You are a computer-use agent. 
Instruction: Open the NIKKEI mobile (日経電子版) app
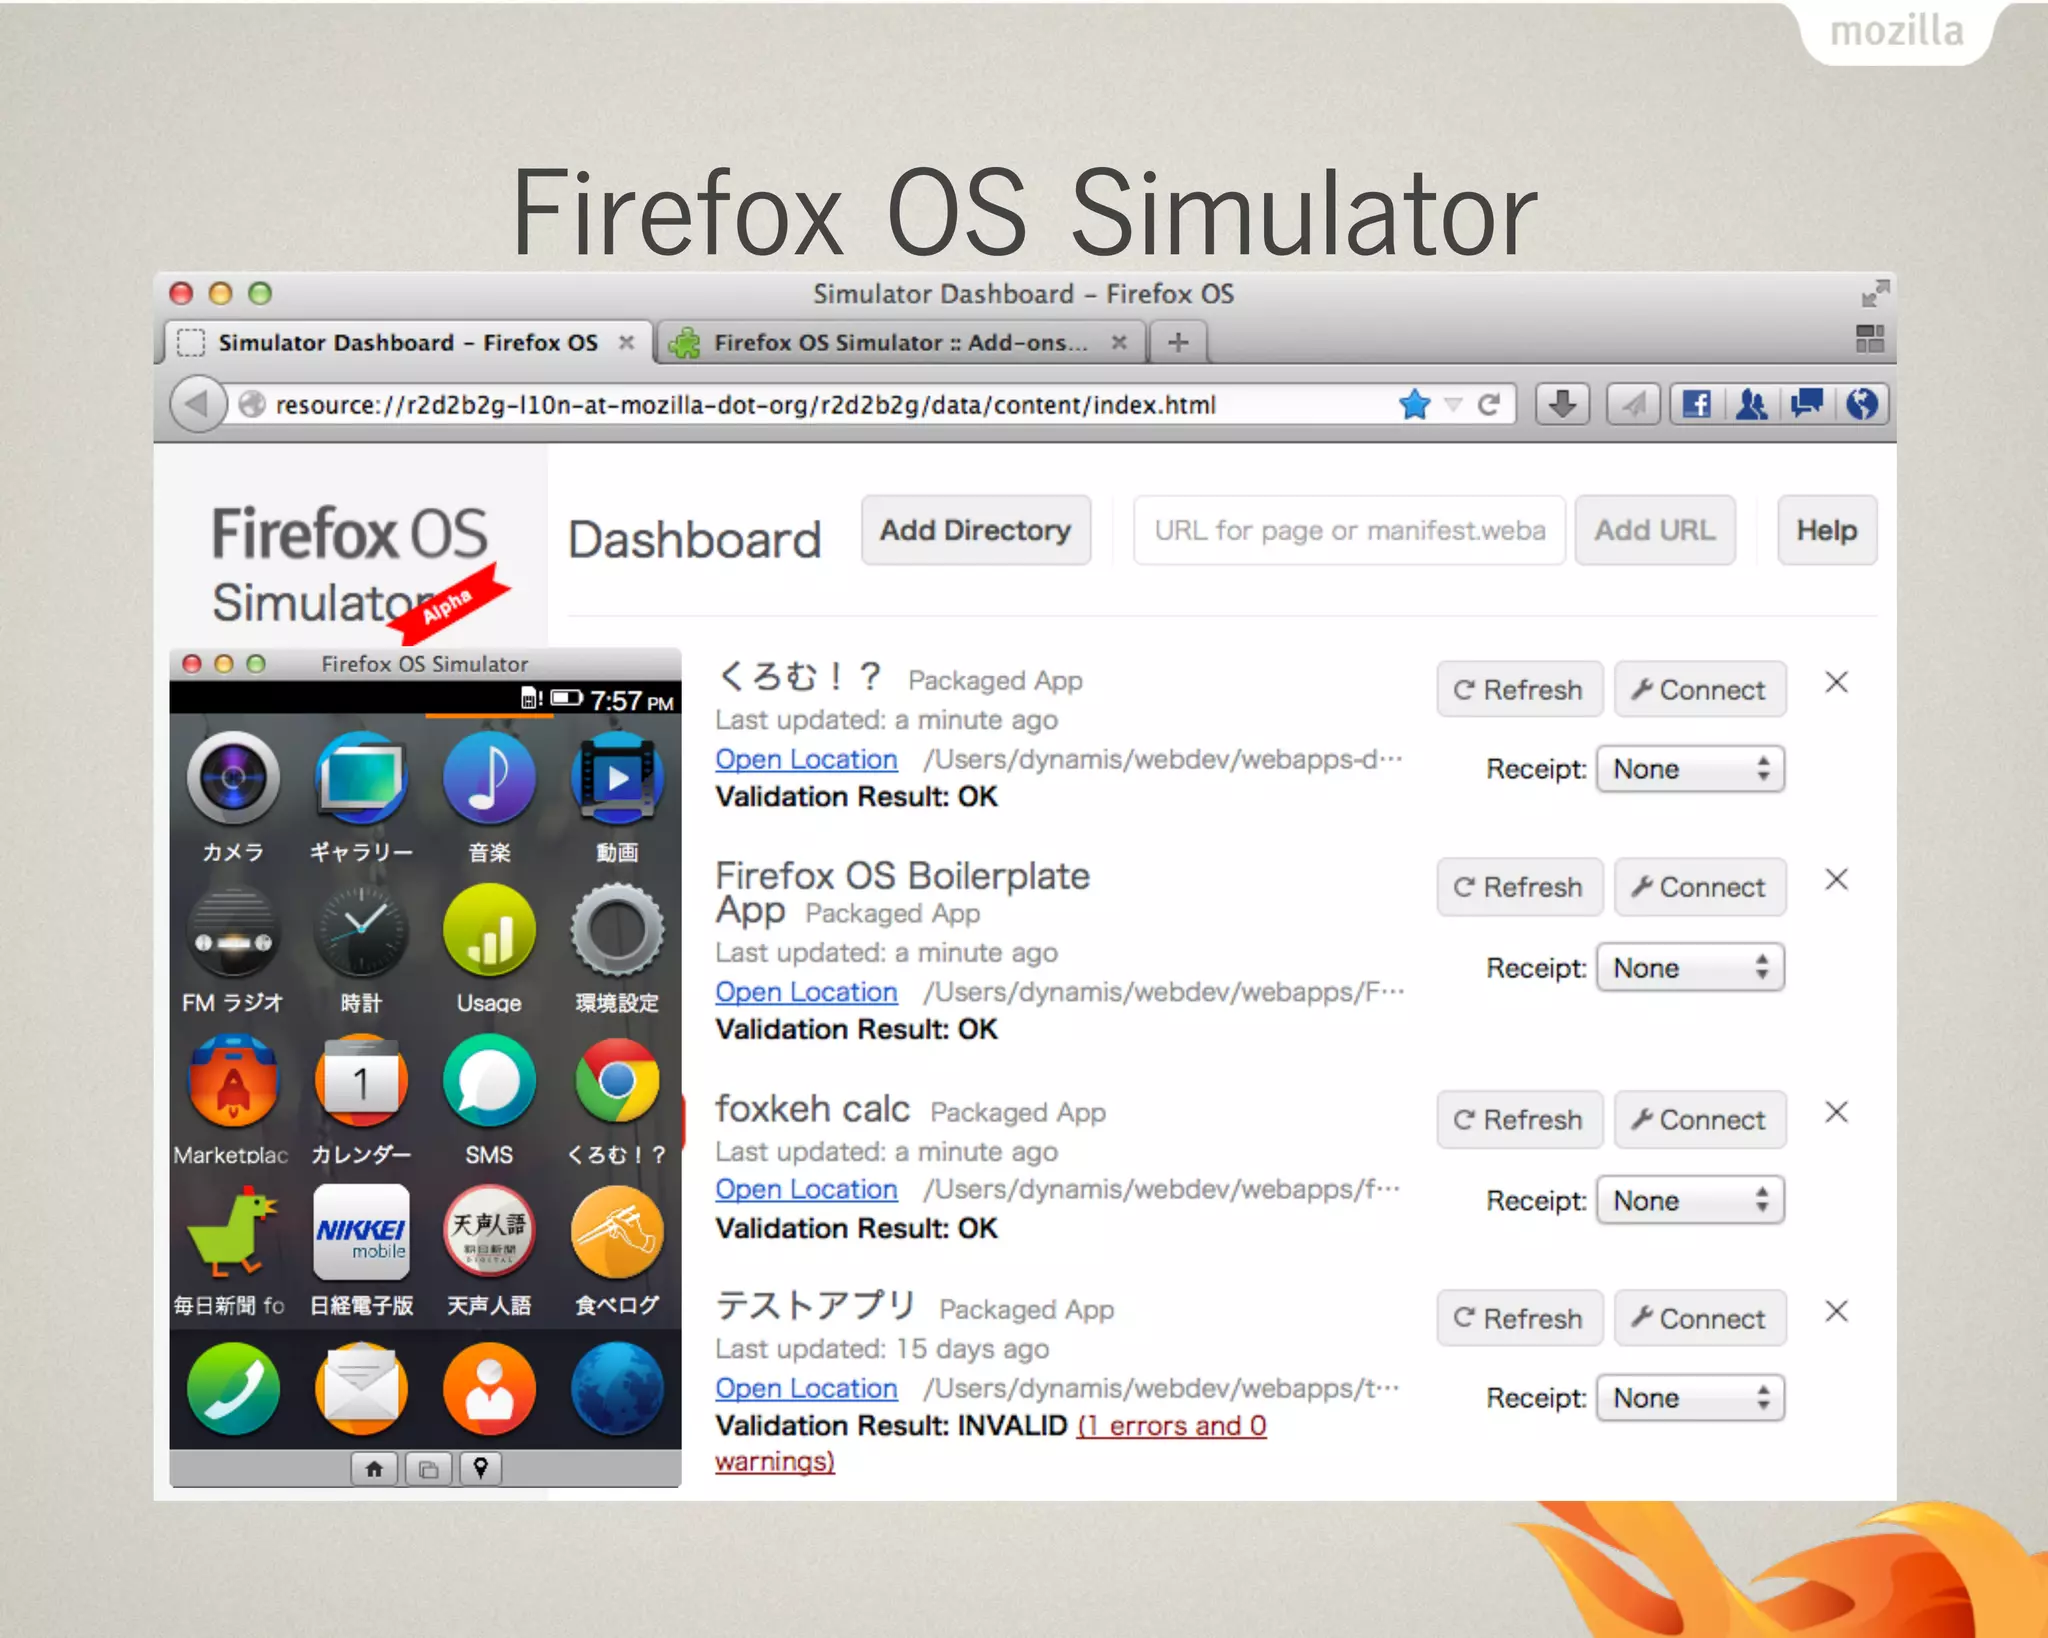361,1233
